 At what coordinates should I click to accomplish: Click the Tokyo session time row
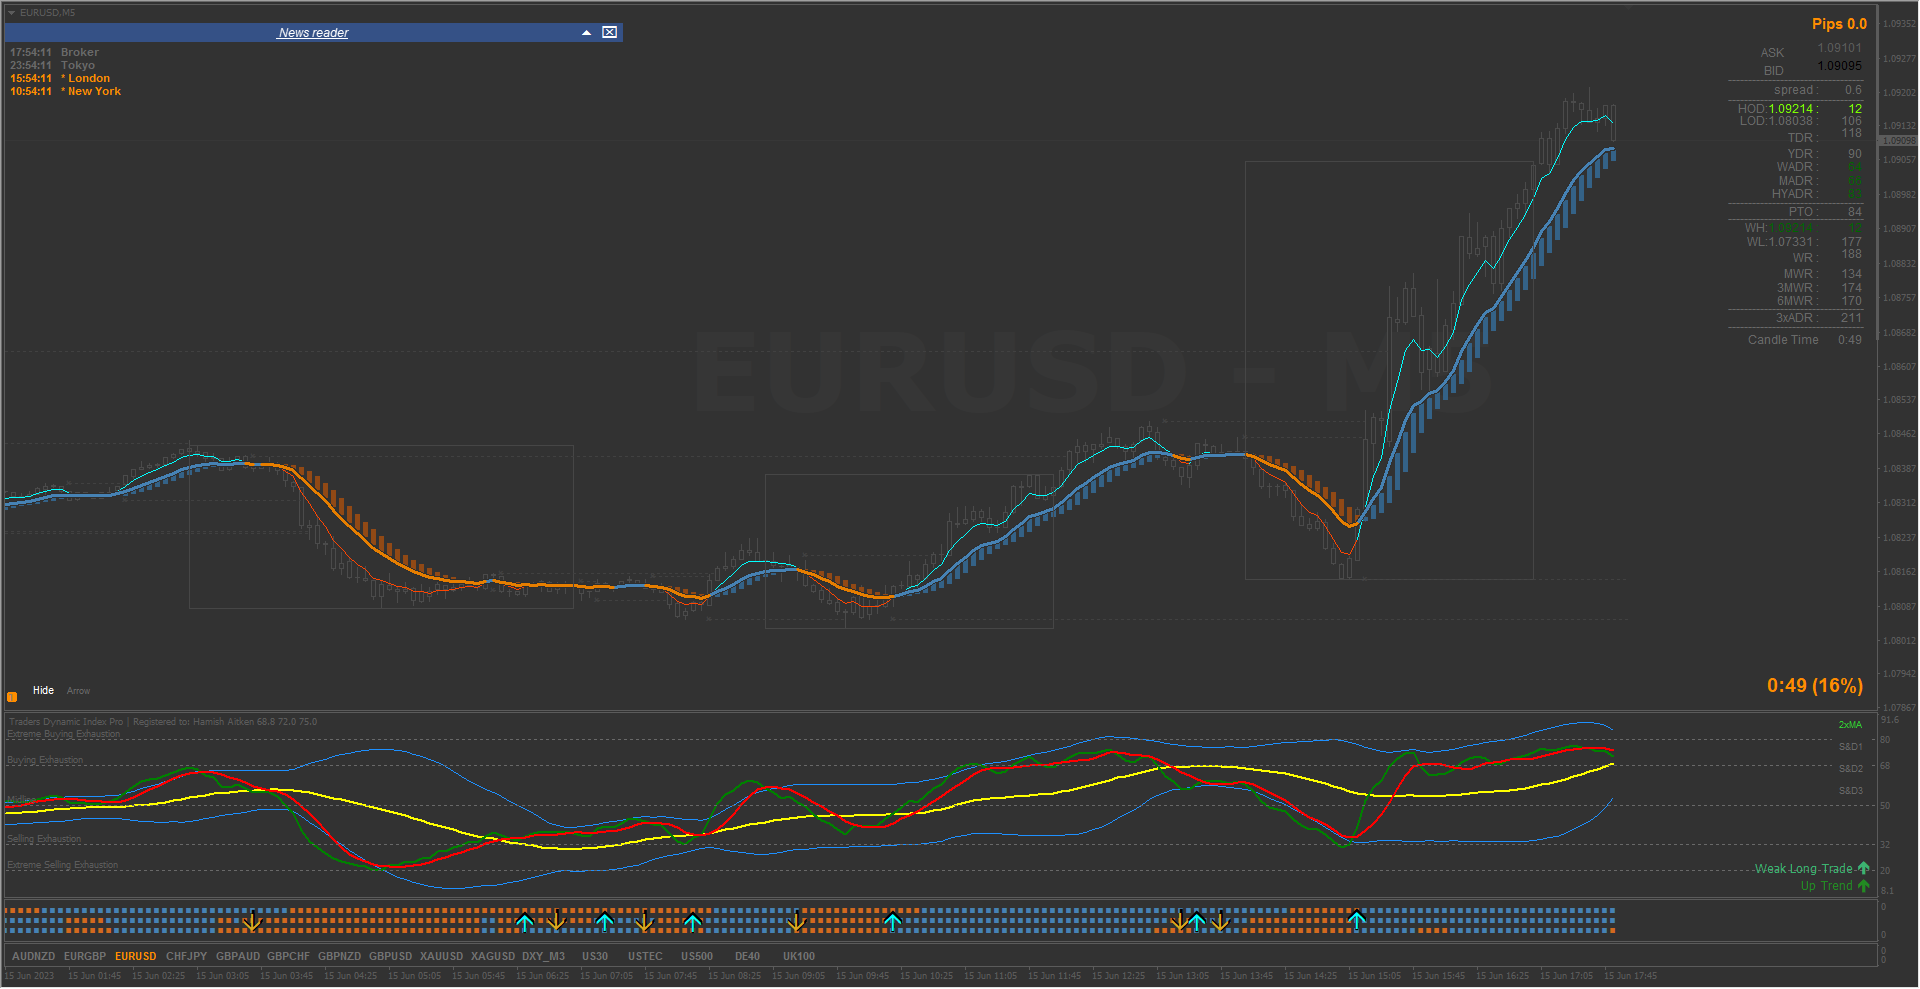click(x=53, y=65)
